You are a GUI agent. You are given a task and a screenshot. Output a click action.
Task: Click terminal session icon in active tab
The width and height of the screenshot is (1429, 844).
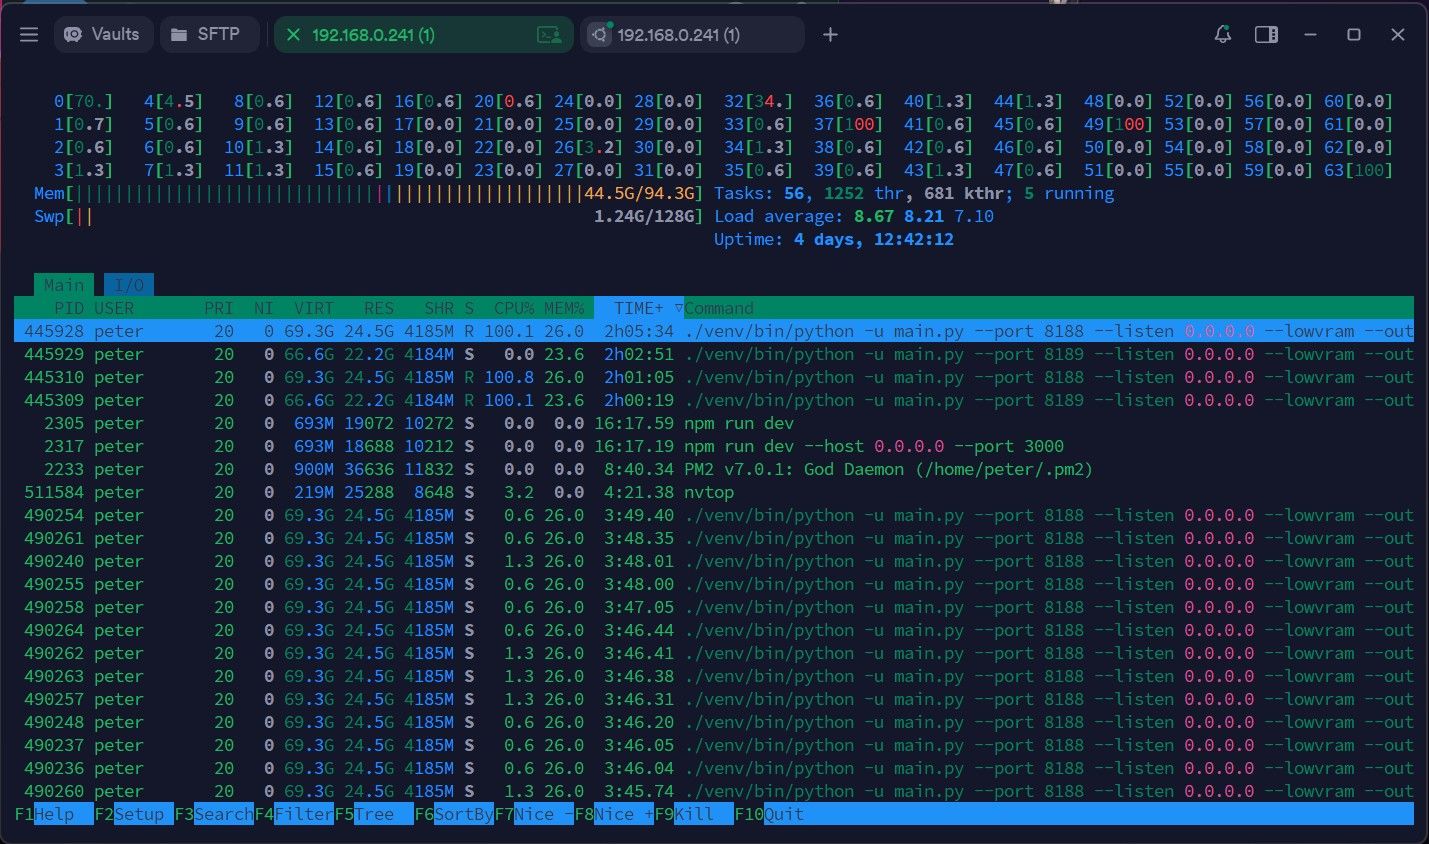coord(549,35)
